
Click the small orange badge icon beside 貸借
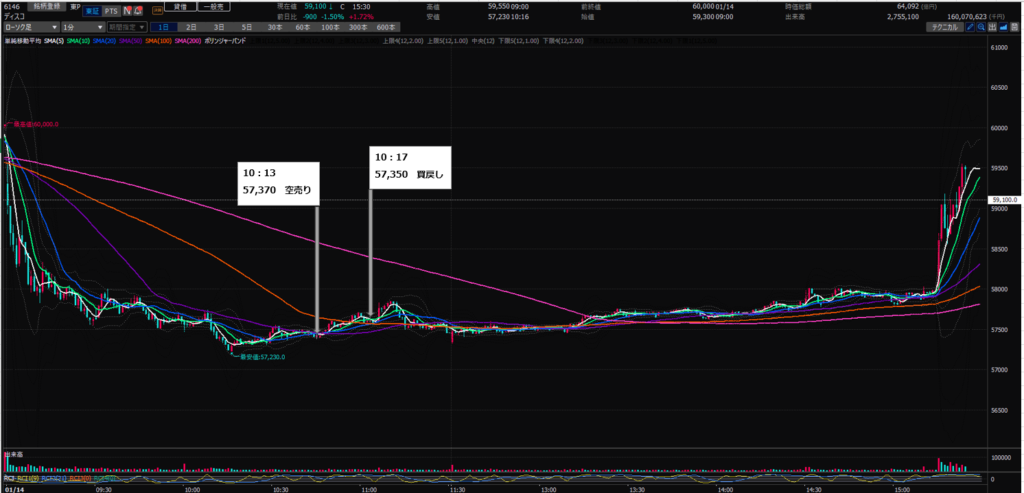[x=159, y=10]
